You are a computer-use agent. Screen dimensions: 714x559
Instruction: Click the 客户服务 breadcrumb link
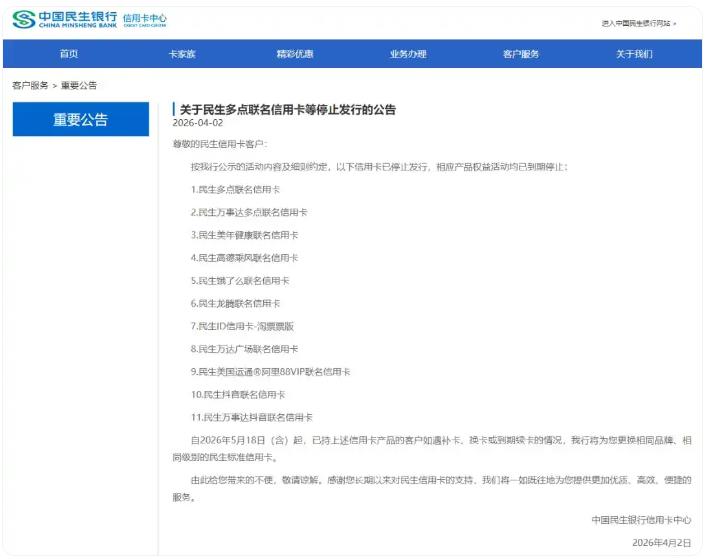30,86
